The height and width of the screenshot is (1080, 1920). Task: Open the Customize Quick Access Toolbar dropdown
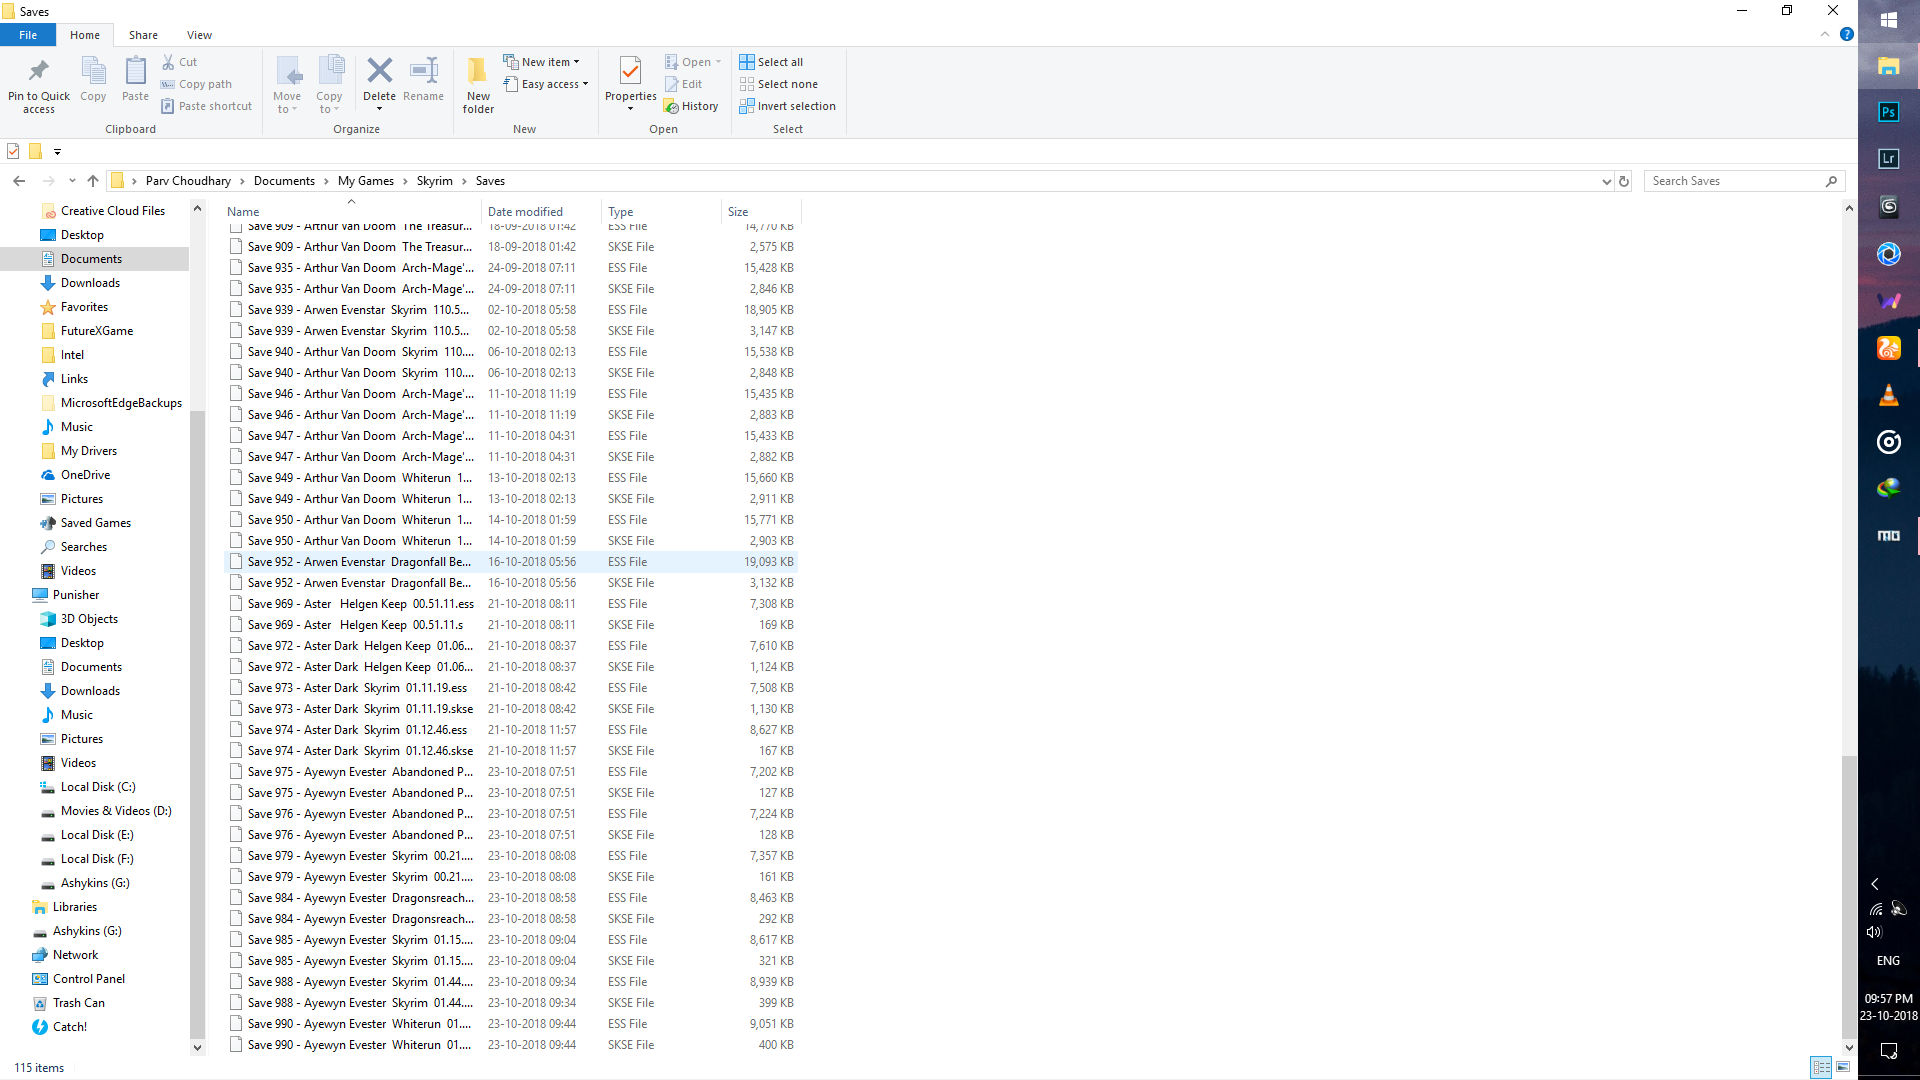point(57,152)
